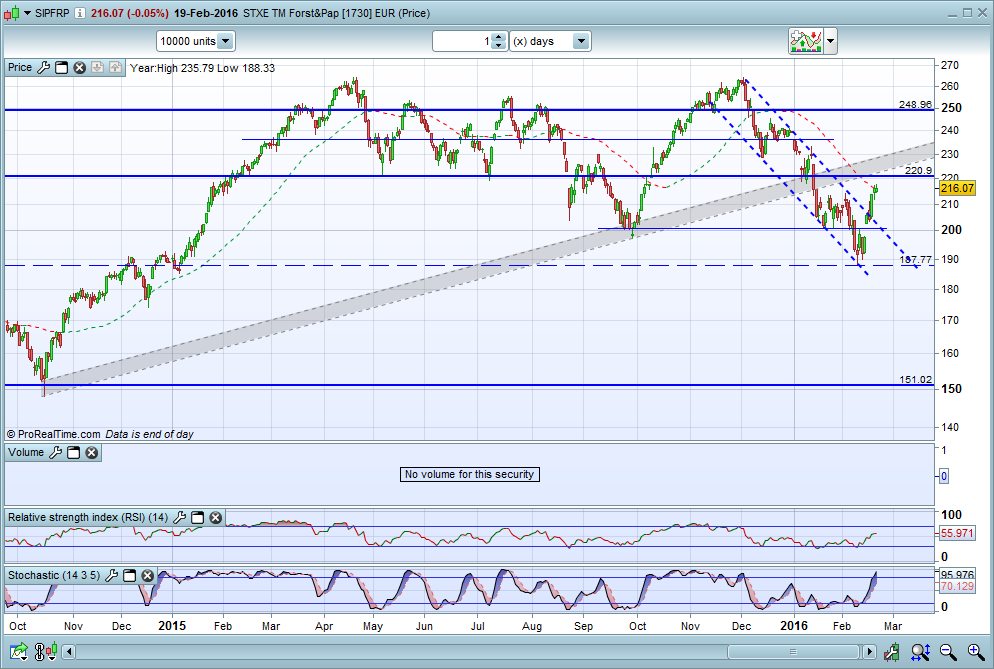Open the 10000 units dropdown

225,41
